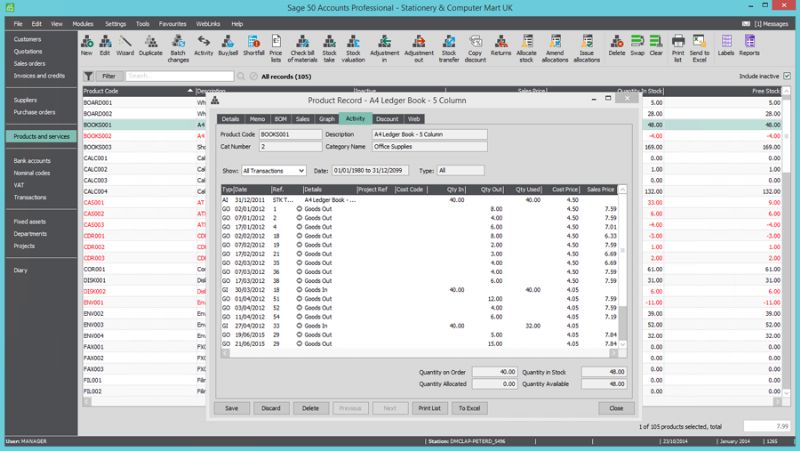This screenshot has height=451, width=800.
Task: Click the Delete button in Product Record
Action: 310,408
